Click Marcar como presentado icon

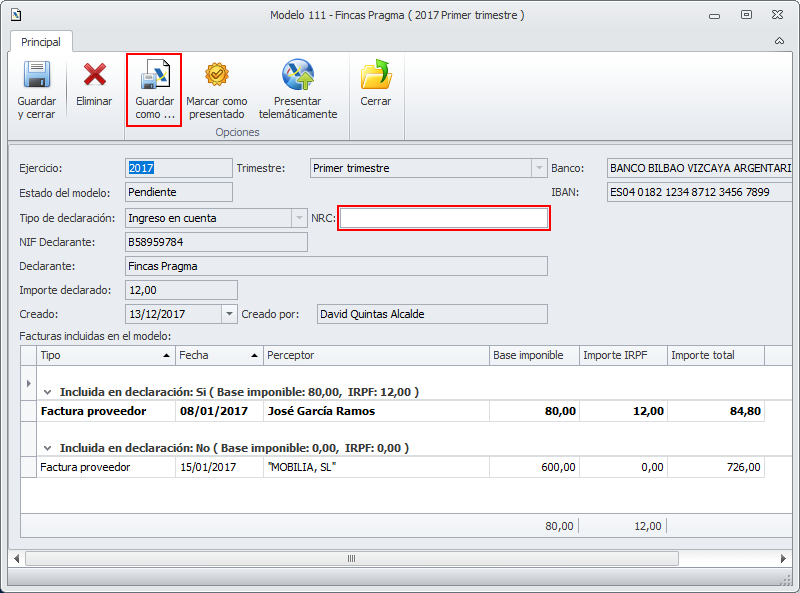[217, 76]
